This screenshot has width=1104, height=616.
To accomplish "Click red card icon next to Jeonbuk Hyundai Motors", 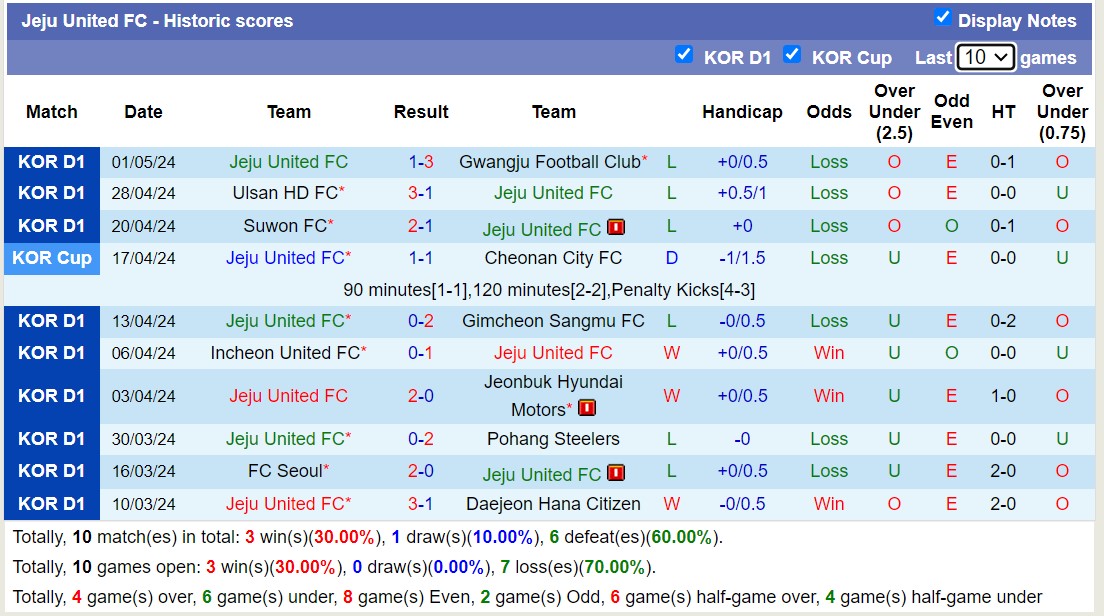I will point(587,409).
